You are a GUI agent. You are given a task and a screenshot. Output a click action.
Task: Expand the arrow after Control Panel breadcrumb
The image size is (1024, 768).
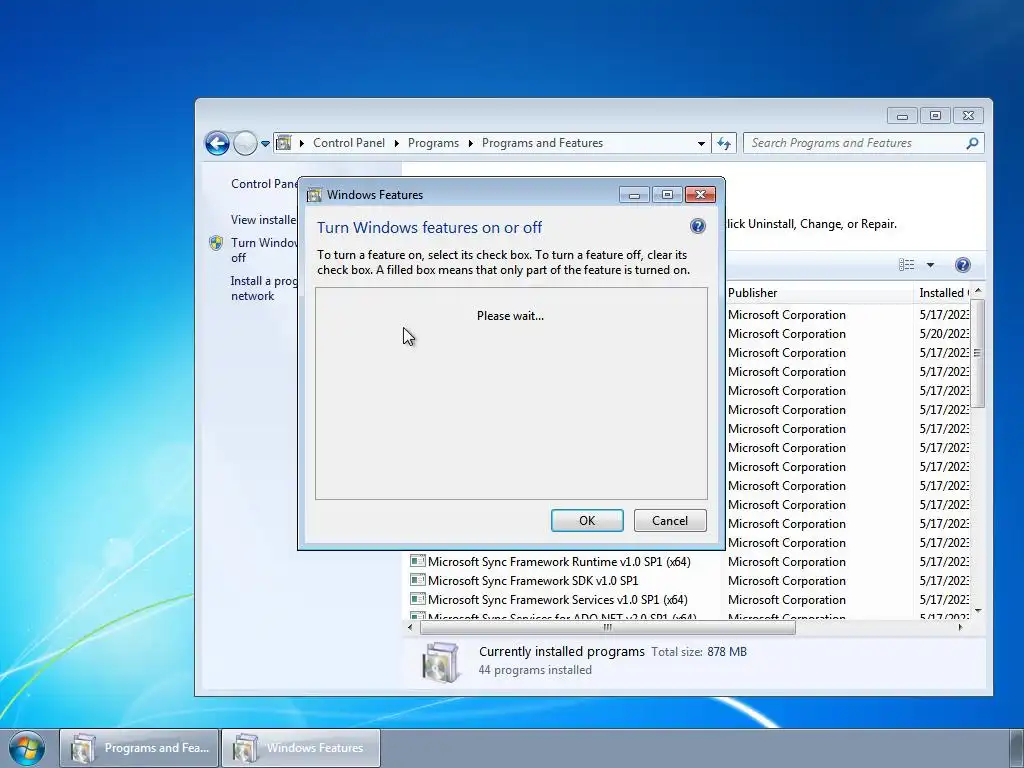(396, 143)
